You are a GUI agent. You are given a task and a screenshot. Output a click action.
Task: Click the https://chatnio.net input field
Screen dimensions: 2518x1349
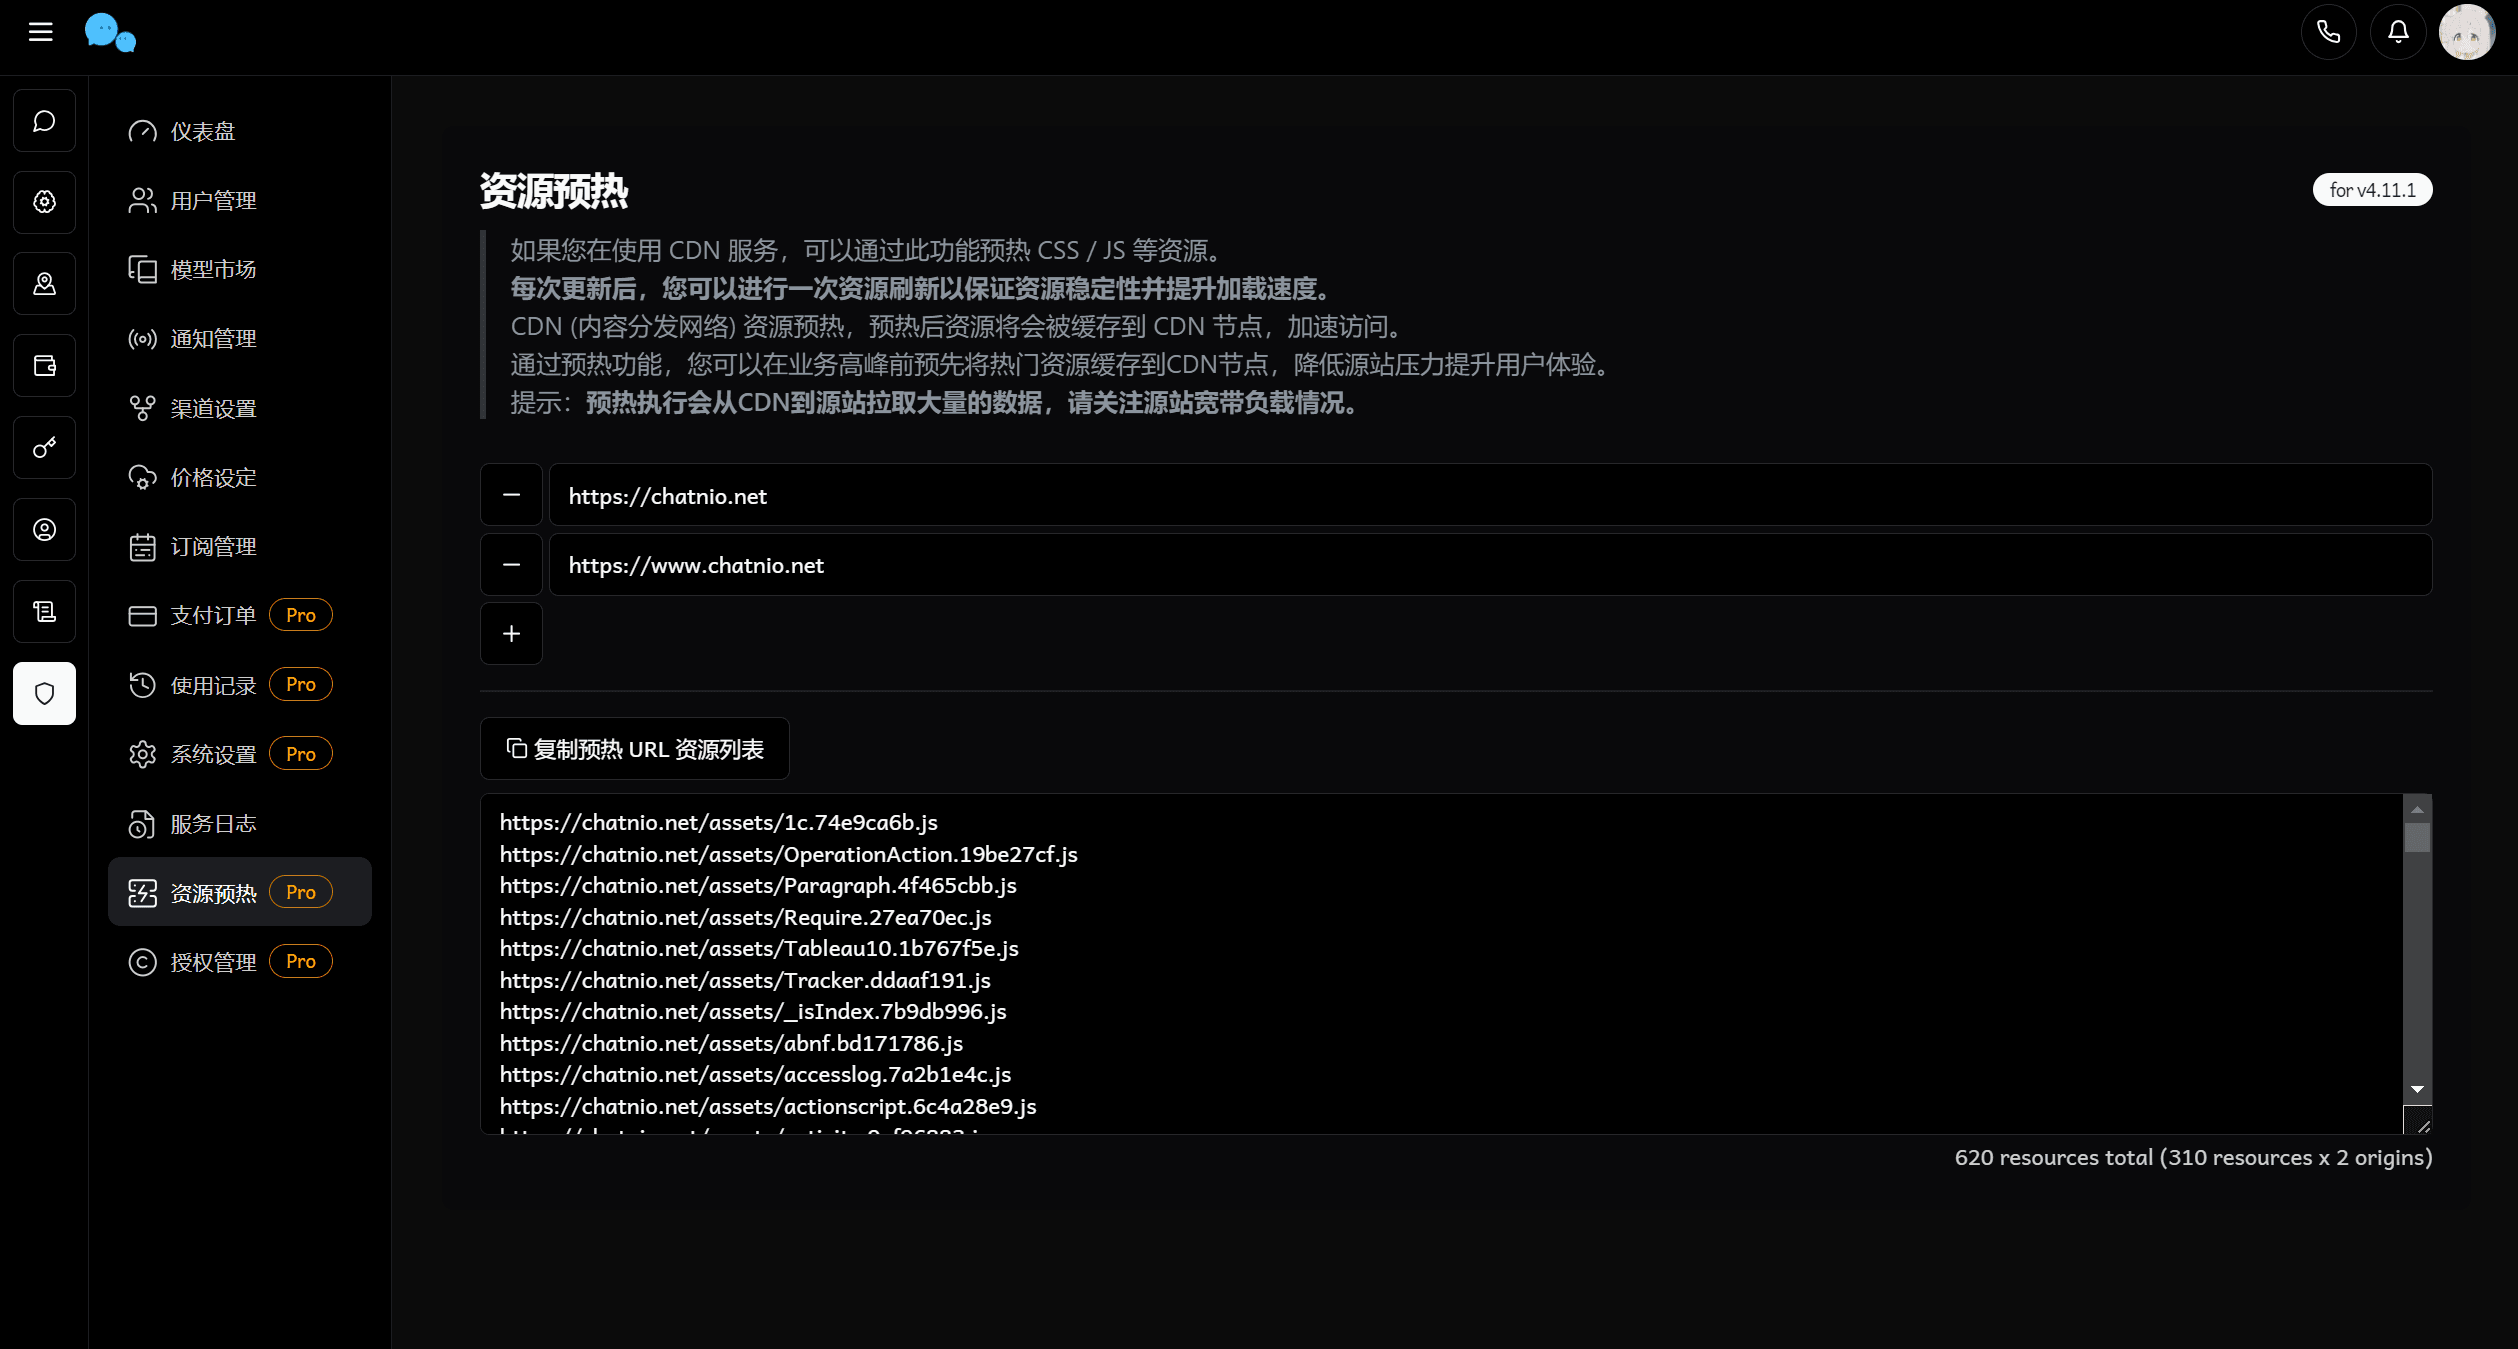pyautogui.click(x=1490, y=495)
